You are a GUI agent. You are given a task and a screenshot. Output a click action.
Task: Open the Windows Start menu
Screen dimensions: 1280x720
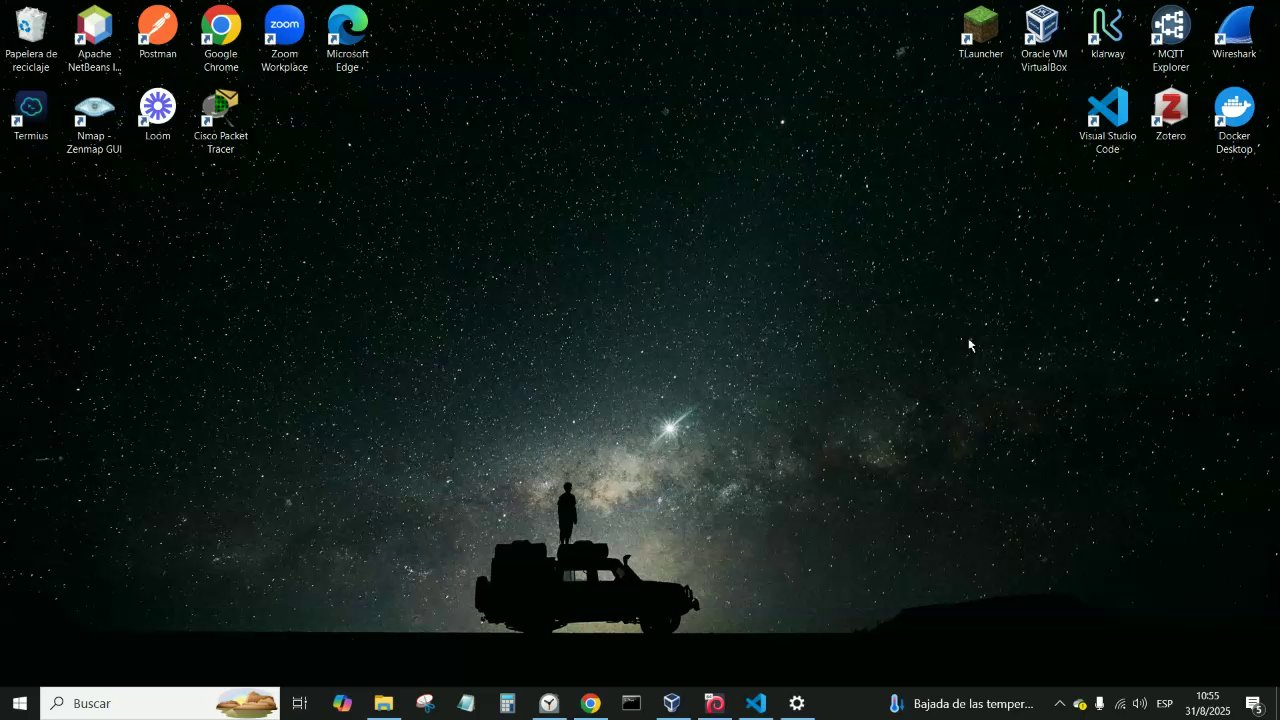(20, 703)
